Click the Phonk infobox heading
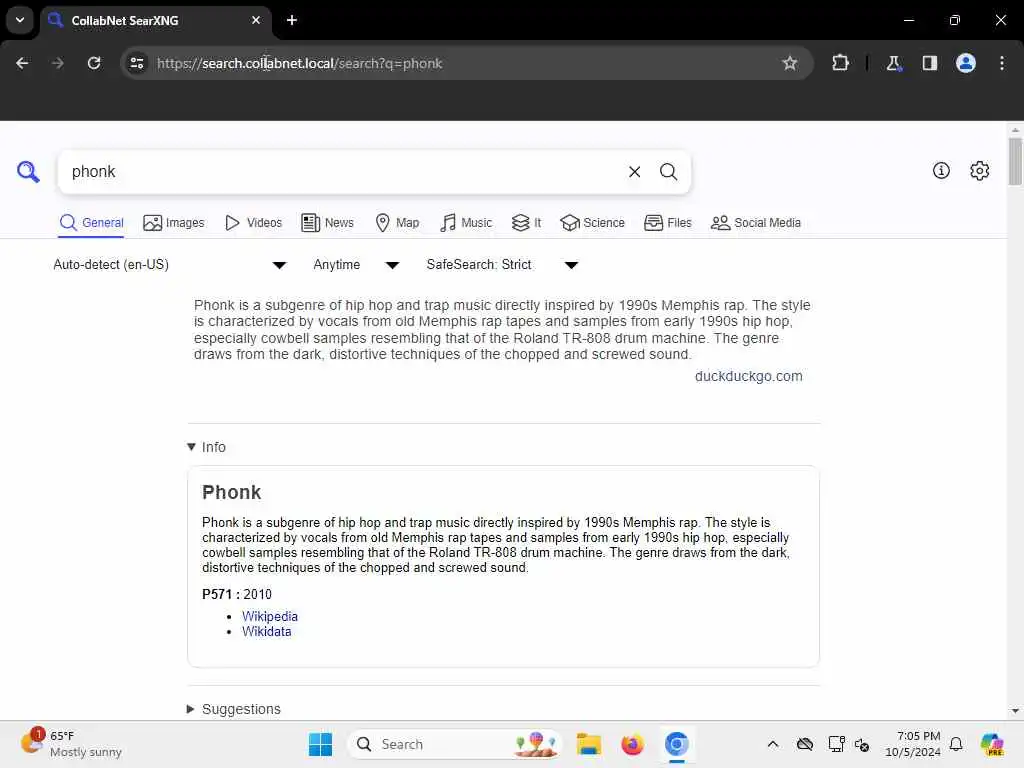1024x768 pixels. [231, 492]
